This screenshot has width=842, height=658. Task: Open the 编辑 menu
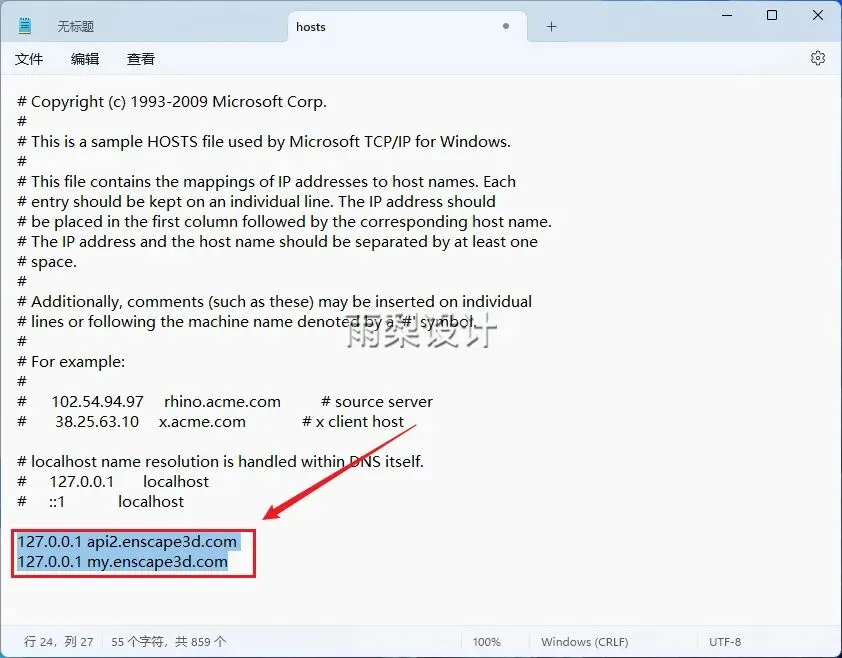[85, 59]
